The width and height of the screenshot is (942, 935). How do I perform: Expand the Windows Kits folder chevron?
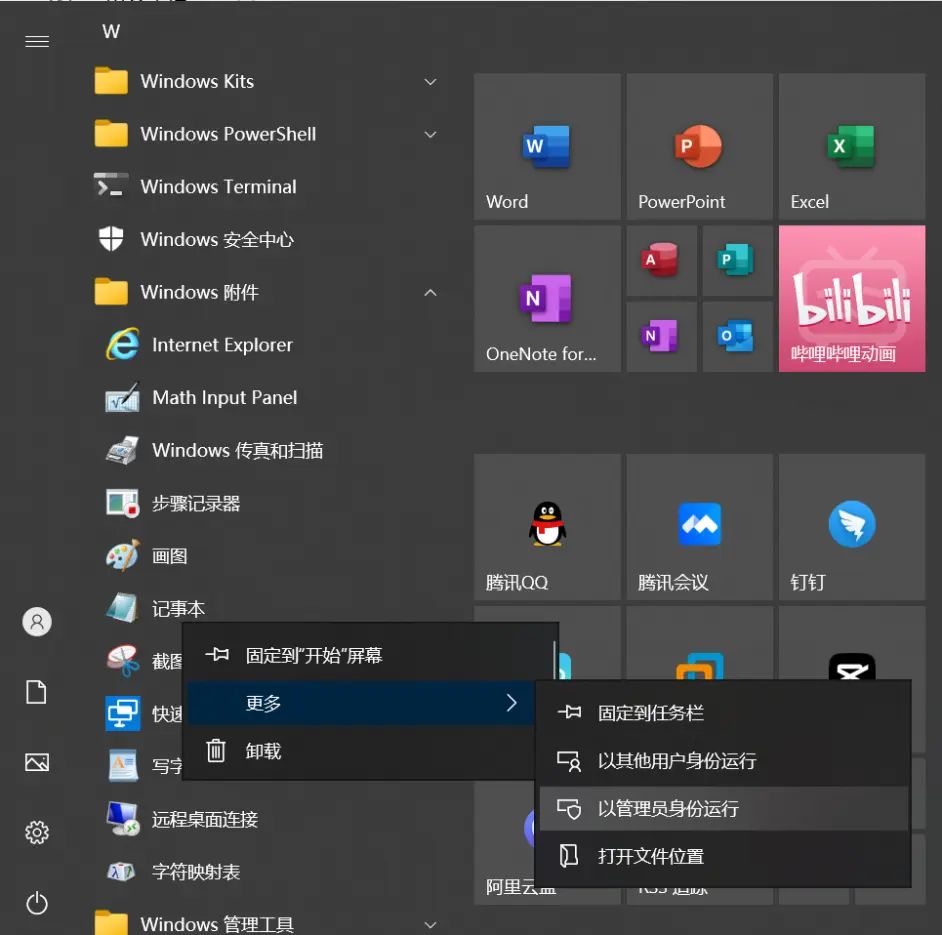[430, 82]
